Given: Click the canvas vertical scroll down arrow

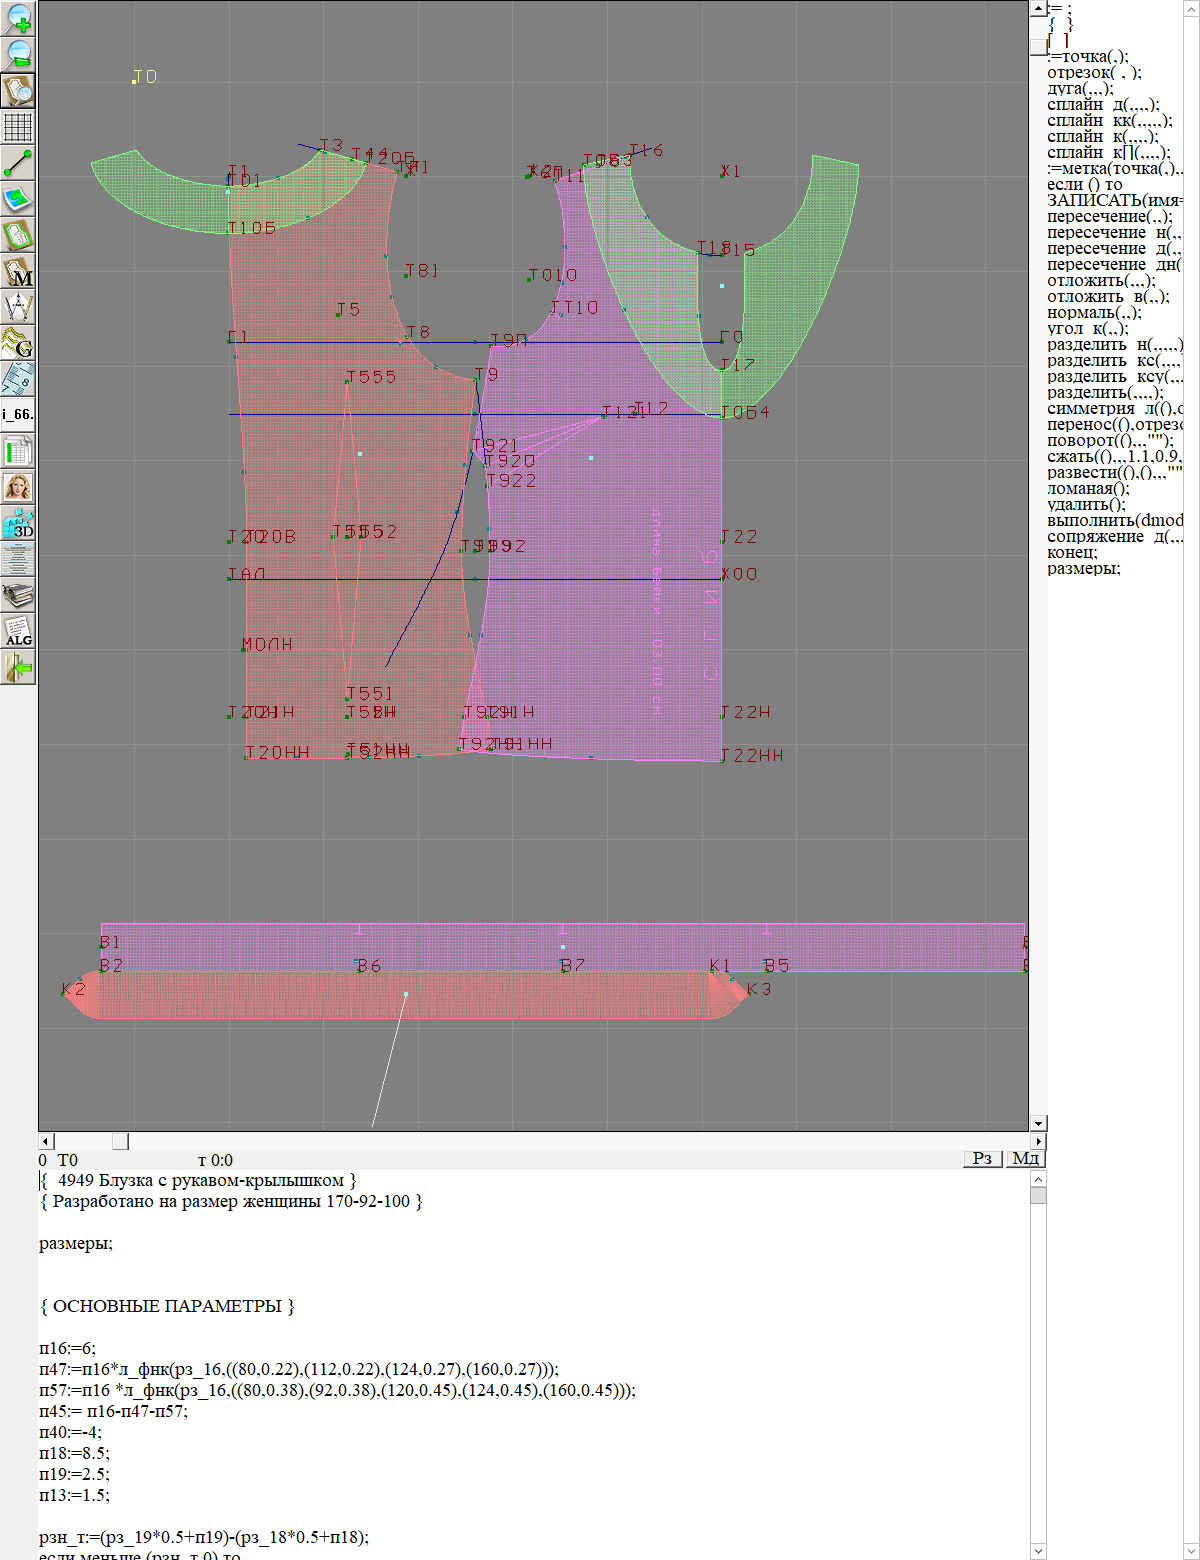Looking at the screenshot, I should click(1038, 1123).
